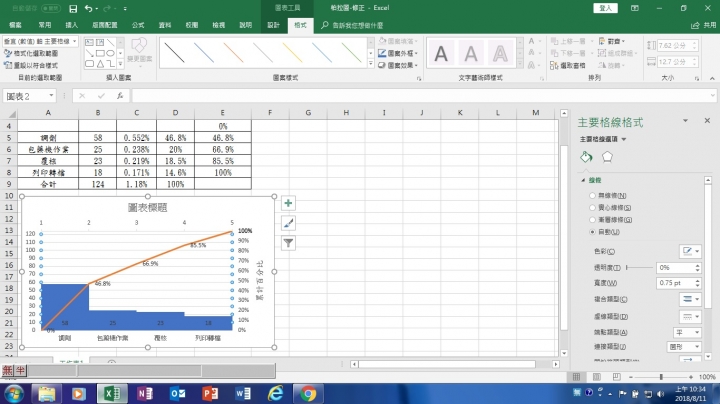Open the compound type 複合類型 dropdown
Screen dimensions: 720x404
click(x=690, y=299)
